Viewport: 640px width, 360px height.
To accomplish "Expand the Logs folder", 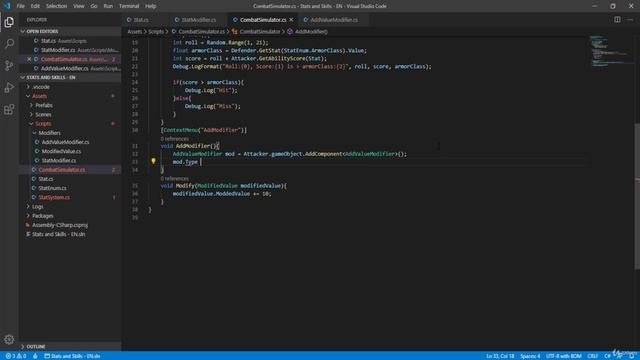I will (38, 207).
